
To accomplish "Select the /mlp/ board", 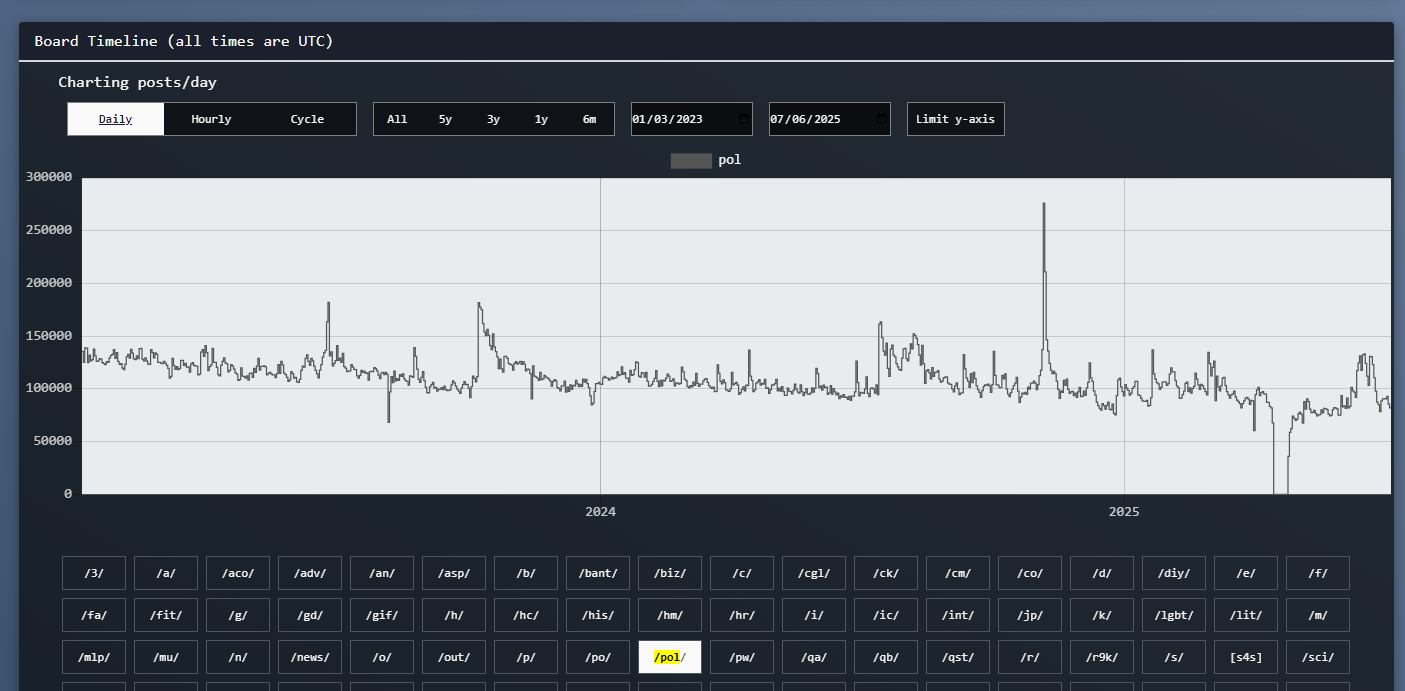I will click(x=94, y=657).
